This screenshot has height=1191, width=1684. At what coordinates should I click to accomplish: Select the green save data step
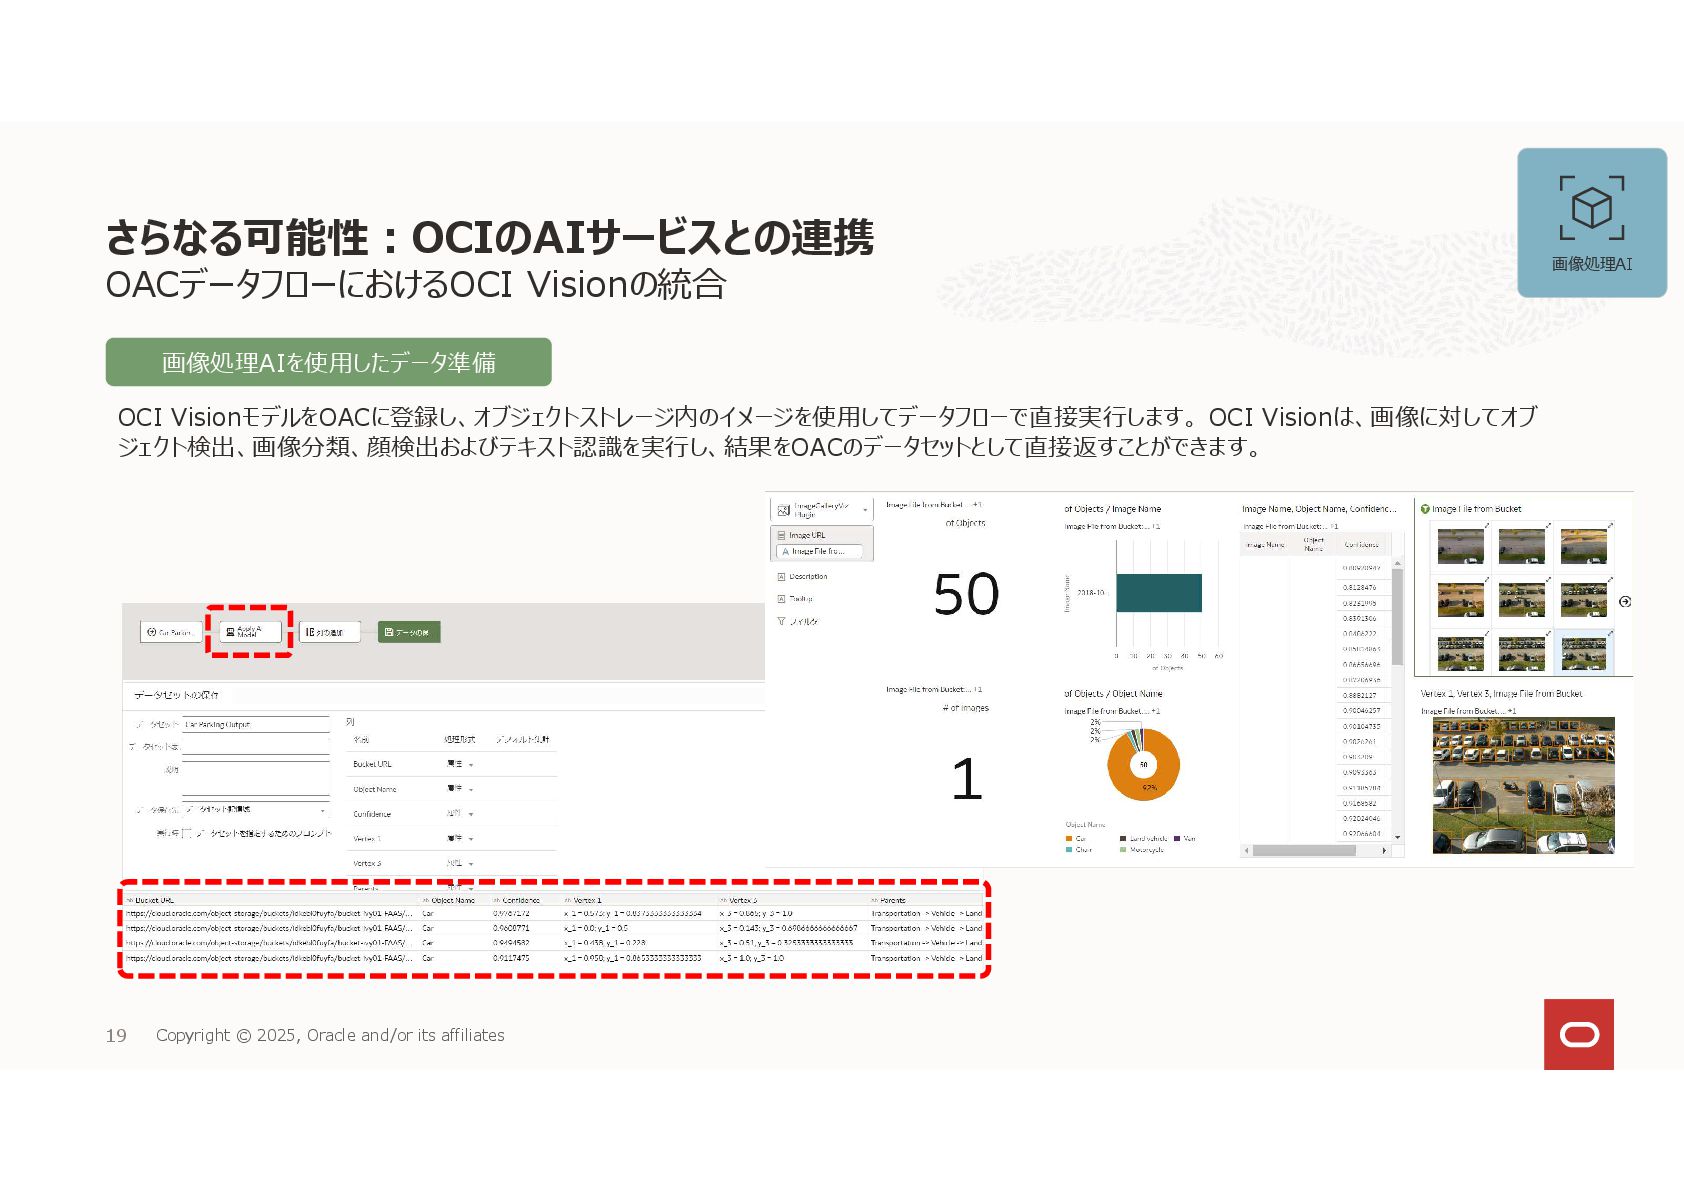click(409, 632)
